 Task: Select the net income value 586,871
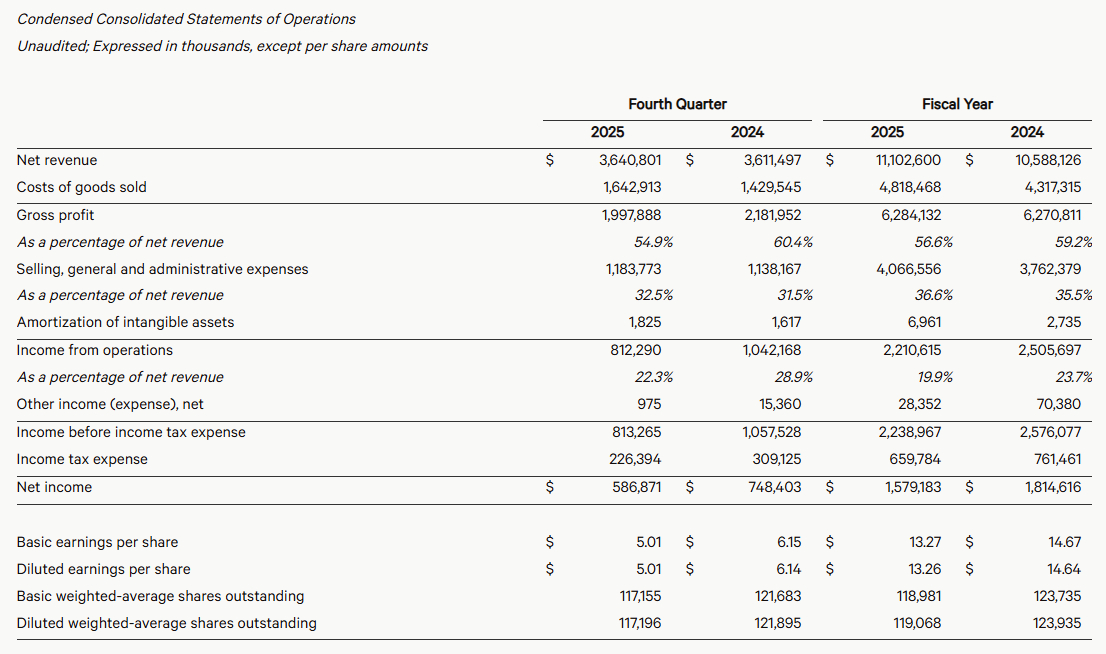[637, 487]
